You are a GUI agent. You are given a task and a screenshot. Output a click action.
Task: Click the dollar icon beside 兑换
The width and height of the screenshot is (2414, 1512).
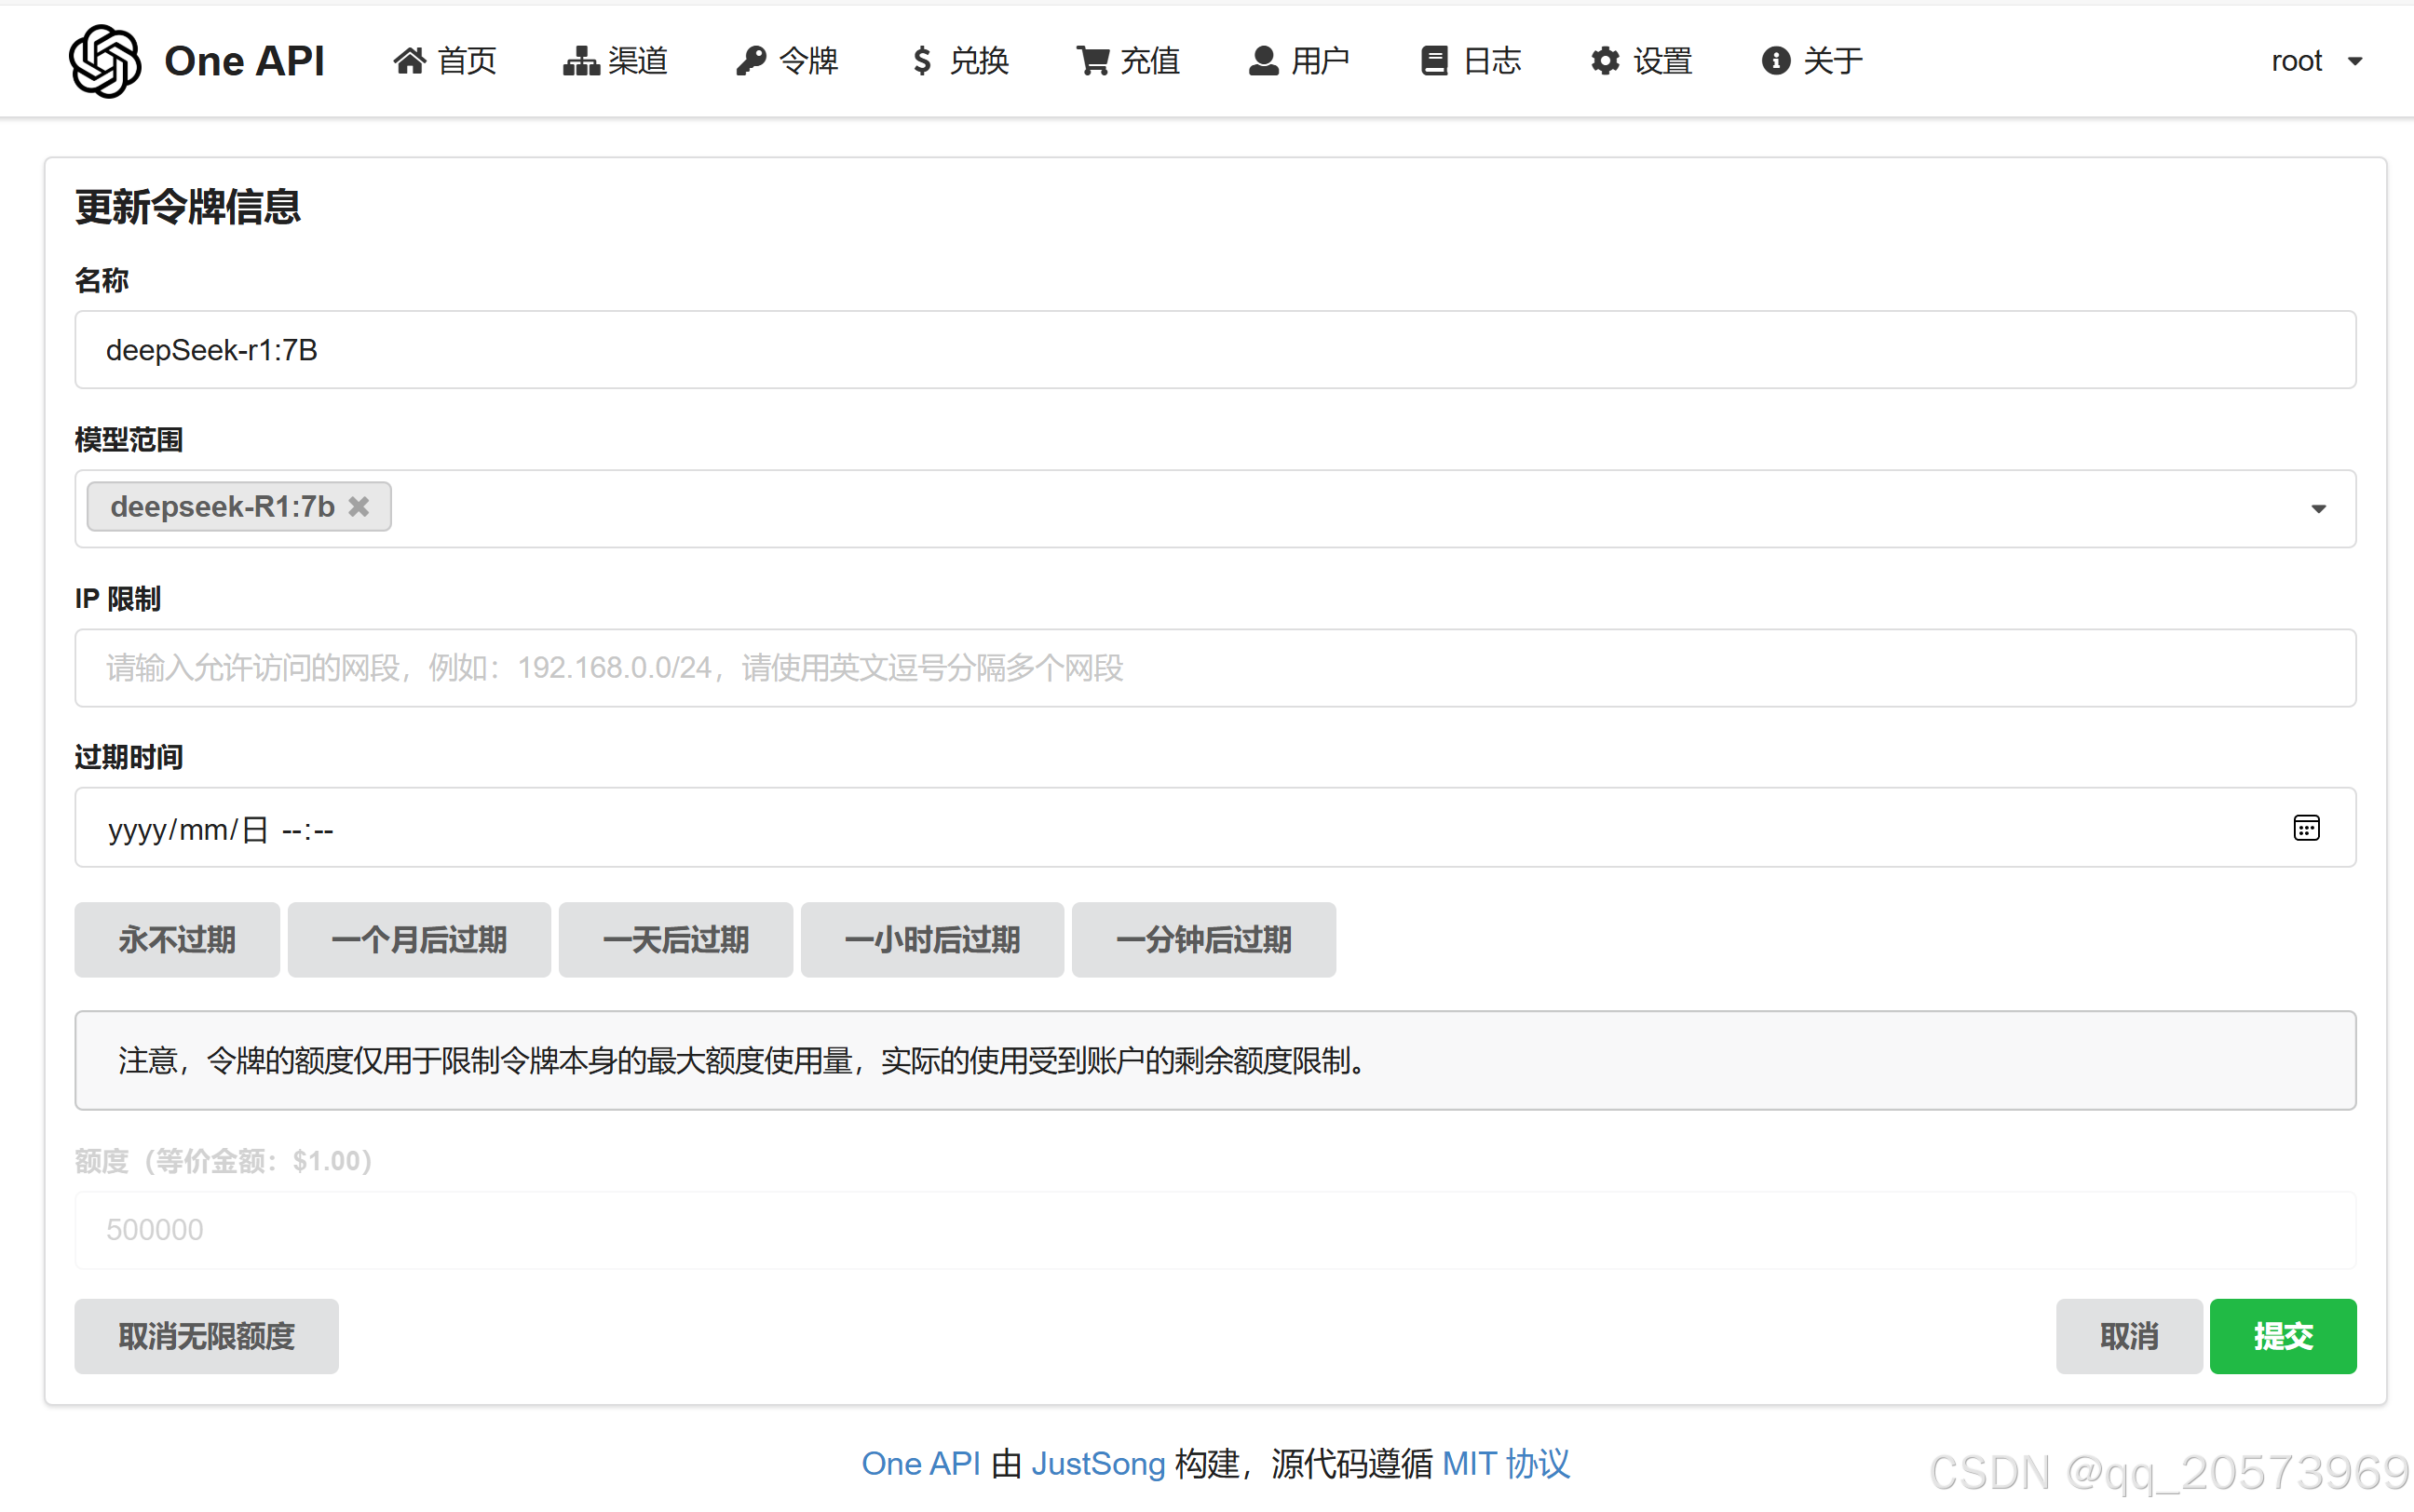click(x=922, y=60)
